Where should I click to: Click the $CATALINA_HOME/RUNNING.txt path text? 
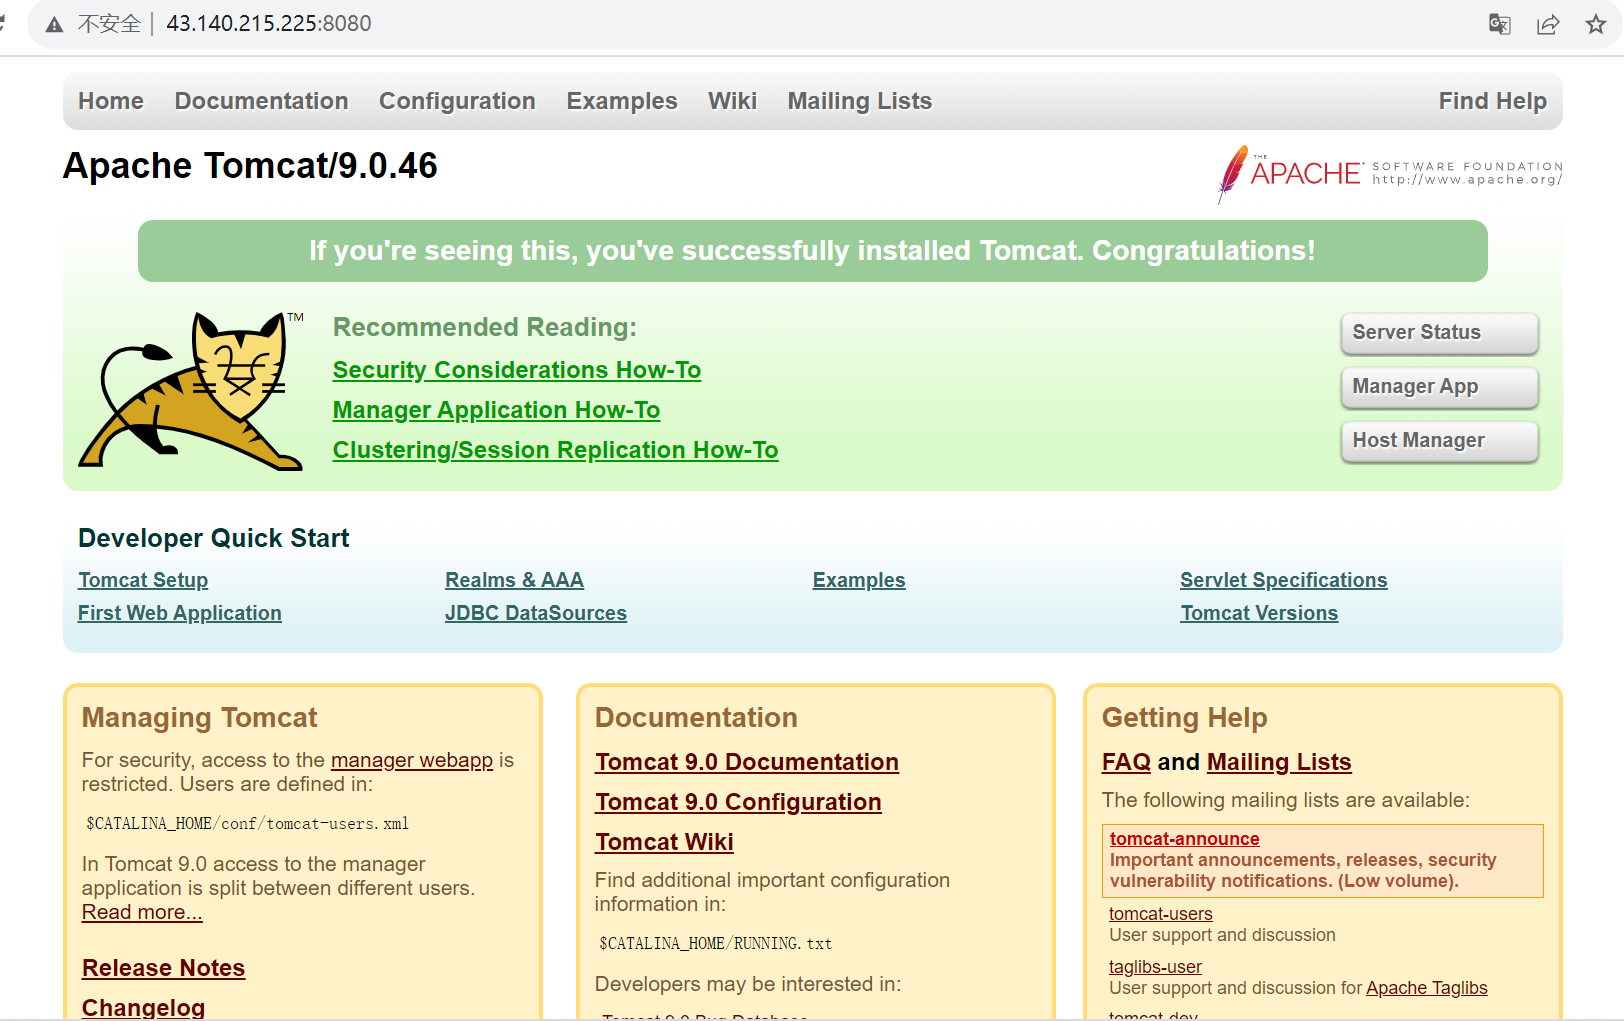point(715,944)
